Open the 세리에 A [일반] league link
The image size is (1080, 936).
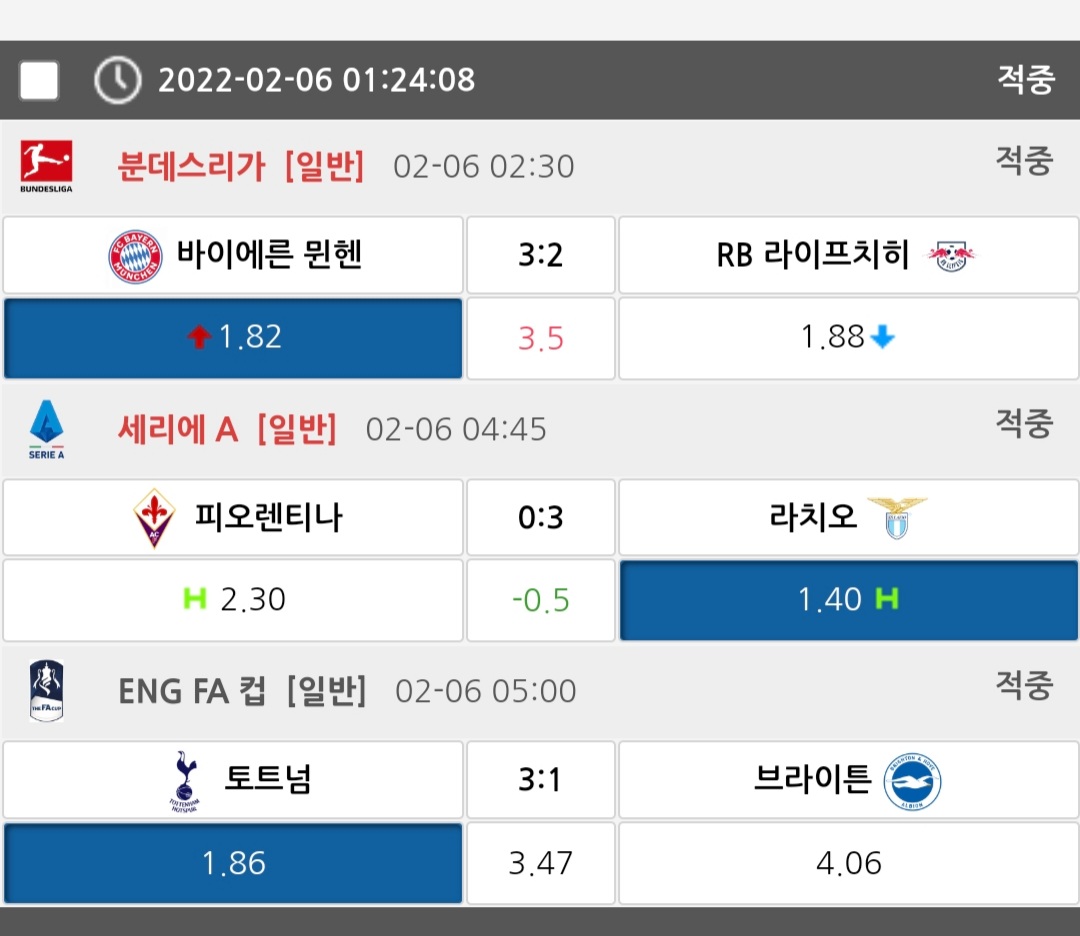(x=227, y=429)
